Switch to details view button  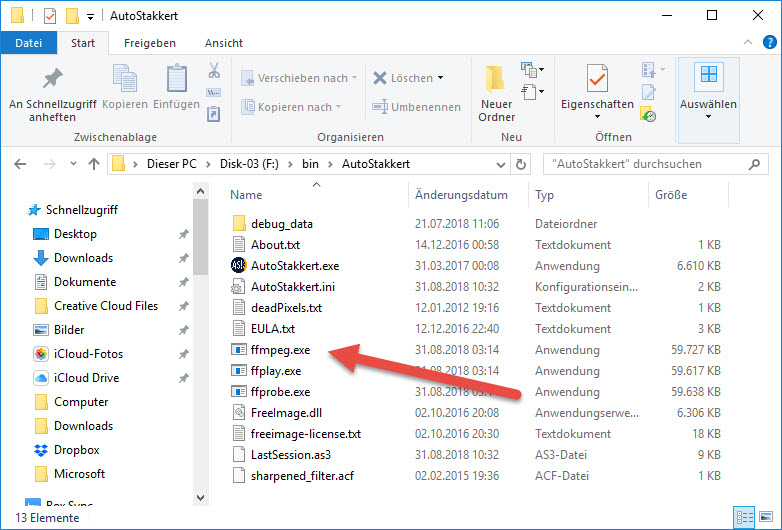[x=745, y=516]
